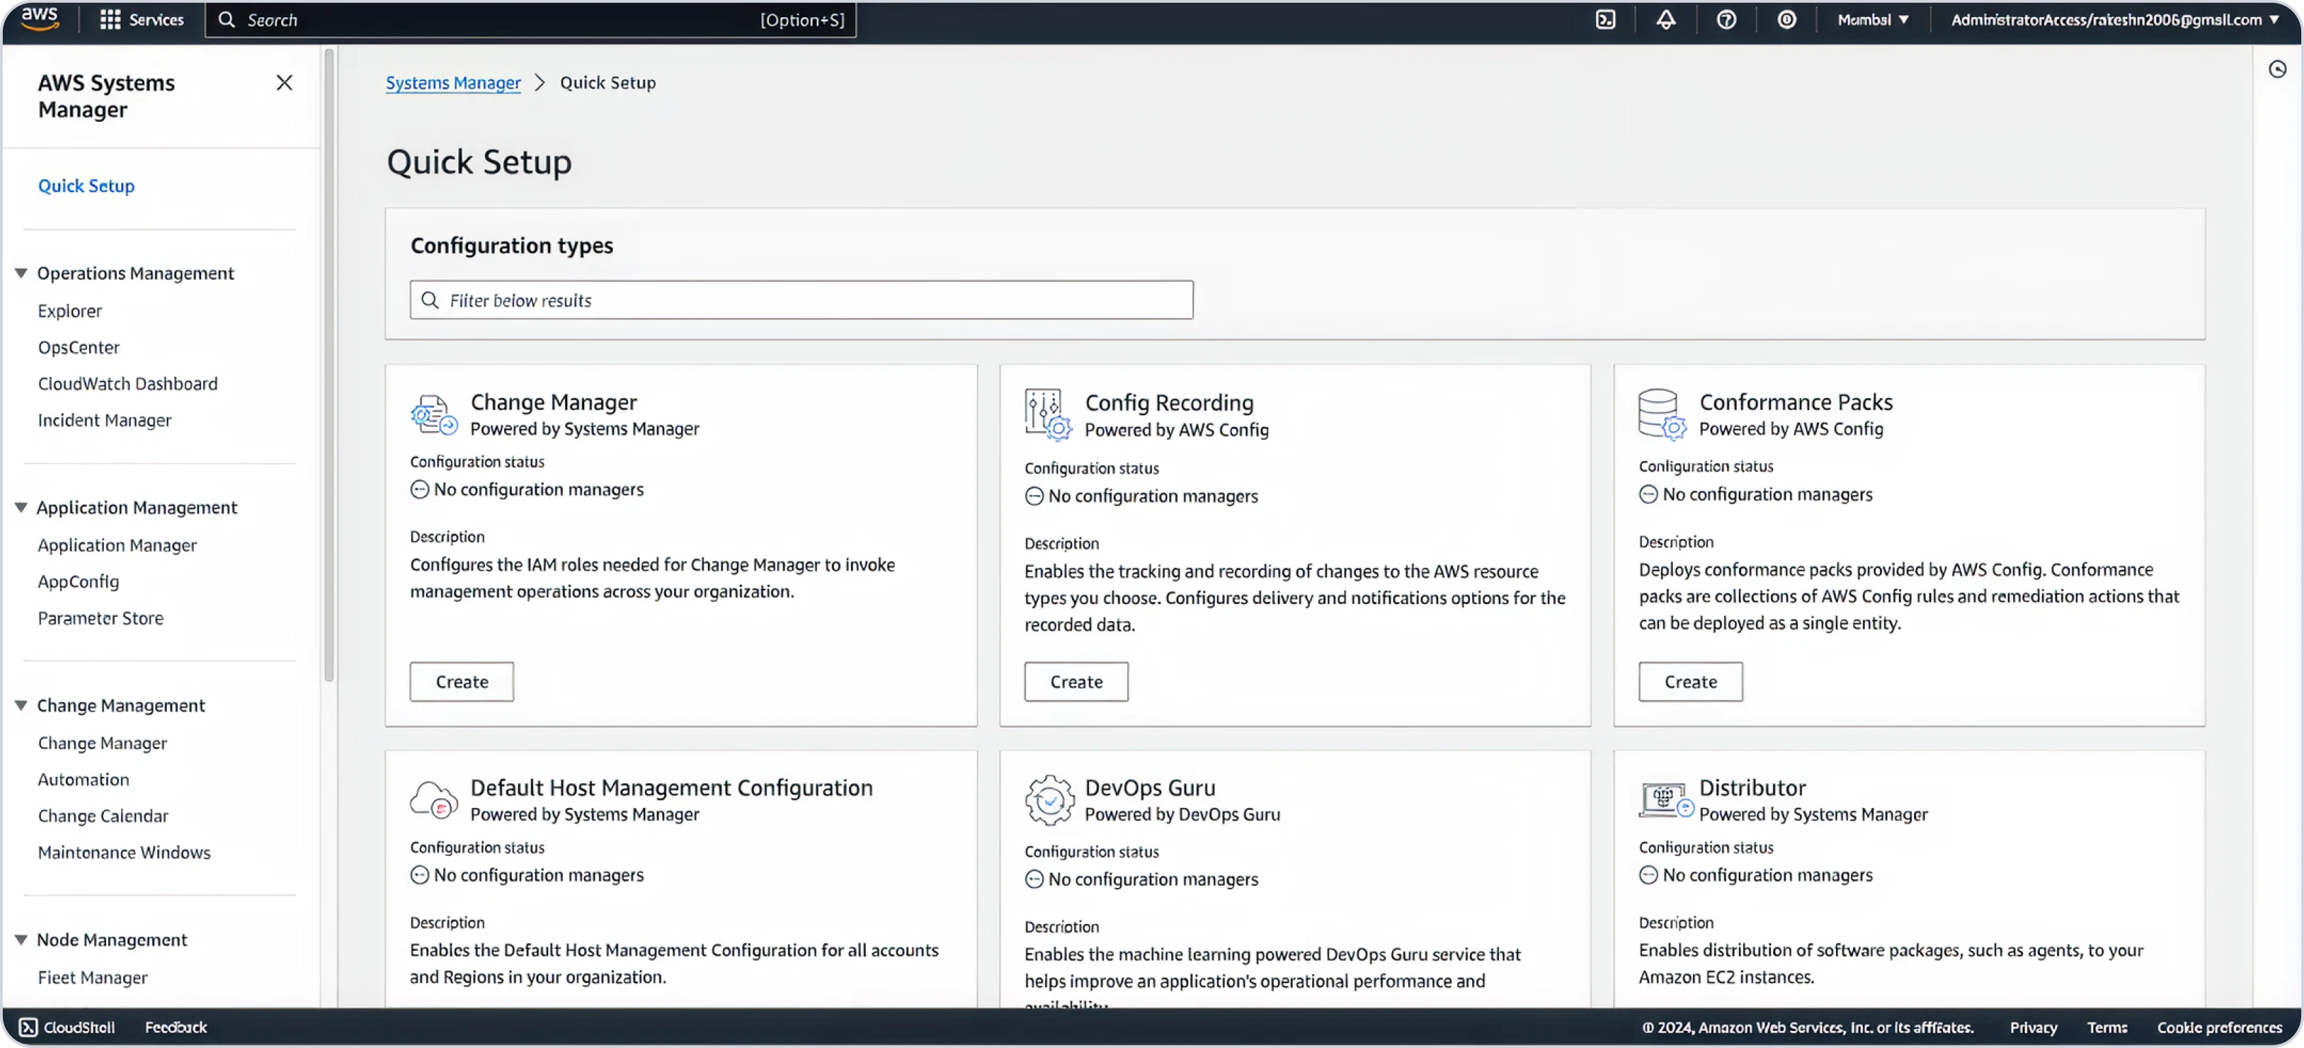Click the DevOps Guru card icon

pos(1049,800)
